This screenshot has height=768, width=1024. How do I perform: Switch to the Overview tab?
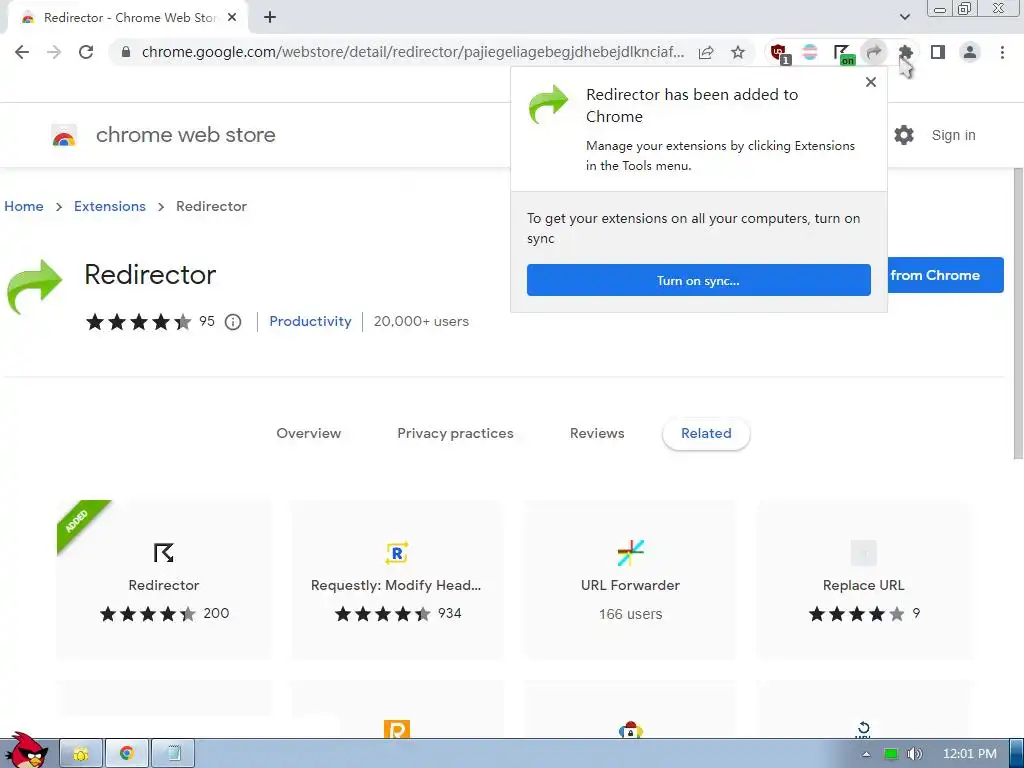[x=308, y=434]
